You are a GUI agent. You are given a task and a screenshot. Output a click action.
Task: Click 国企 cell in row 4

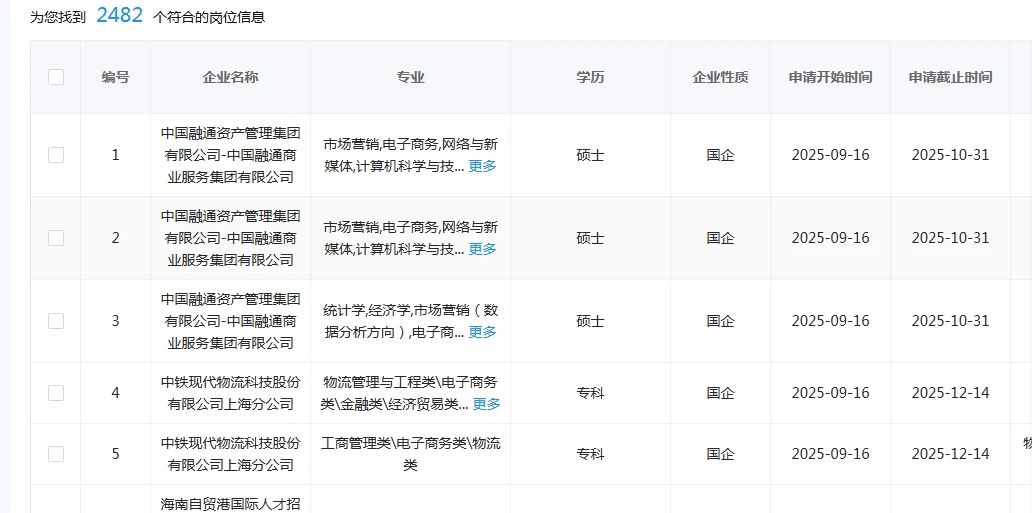[x=720, y=393]
